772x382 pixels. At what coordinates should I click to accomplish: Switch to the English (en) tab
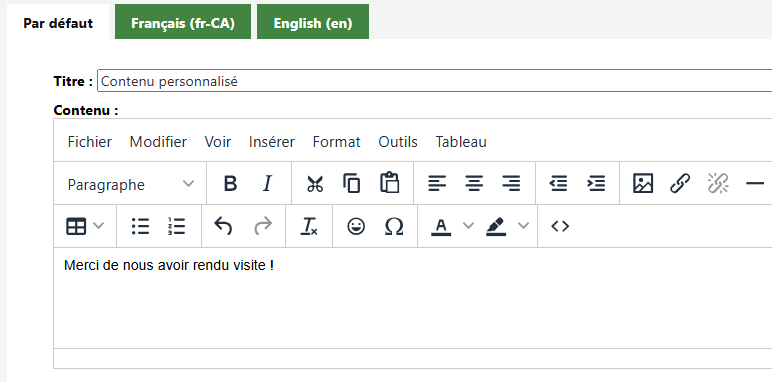tap(313, 22)
